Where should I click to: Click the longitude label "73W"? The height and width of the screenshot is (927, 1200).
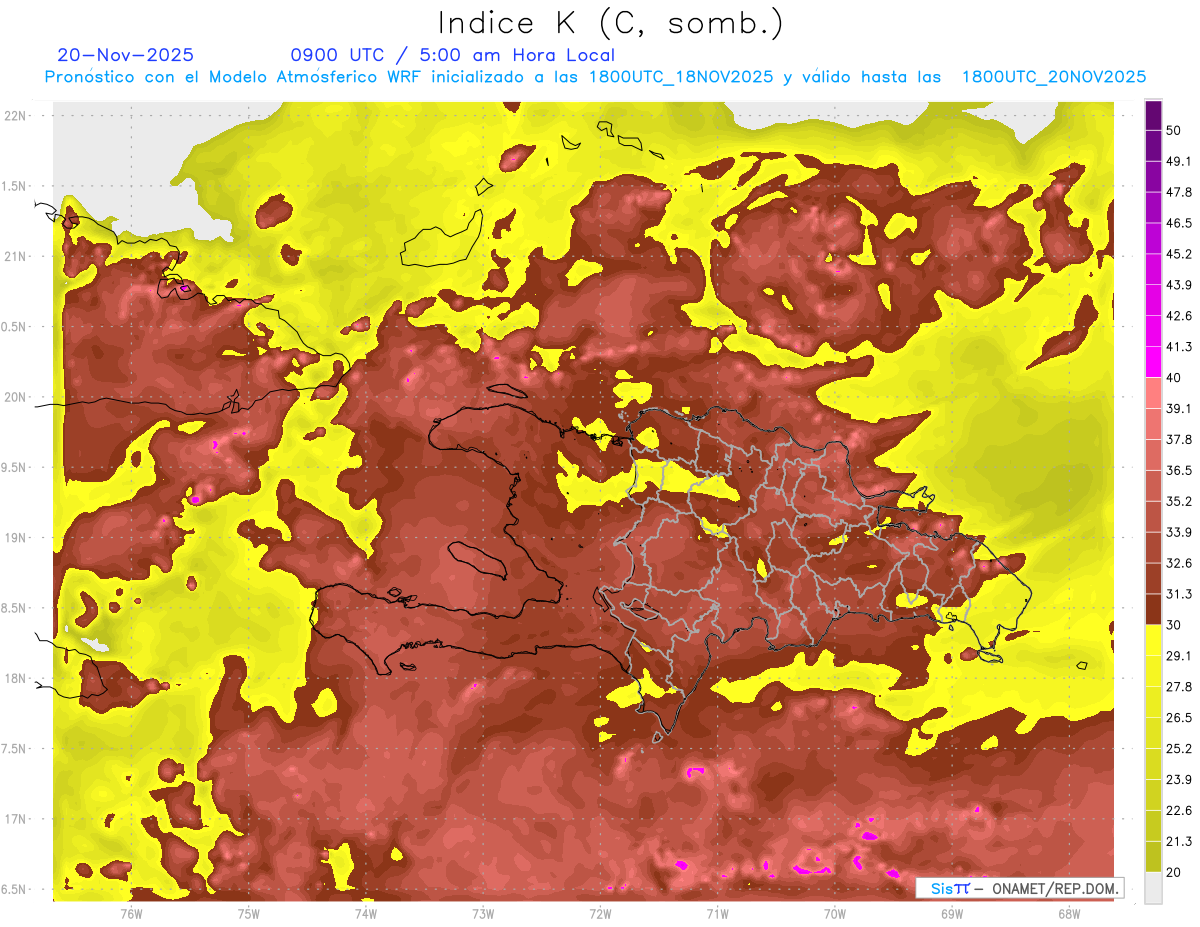tap(483, 914)
